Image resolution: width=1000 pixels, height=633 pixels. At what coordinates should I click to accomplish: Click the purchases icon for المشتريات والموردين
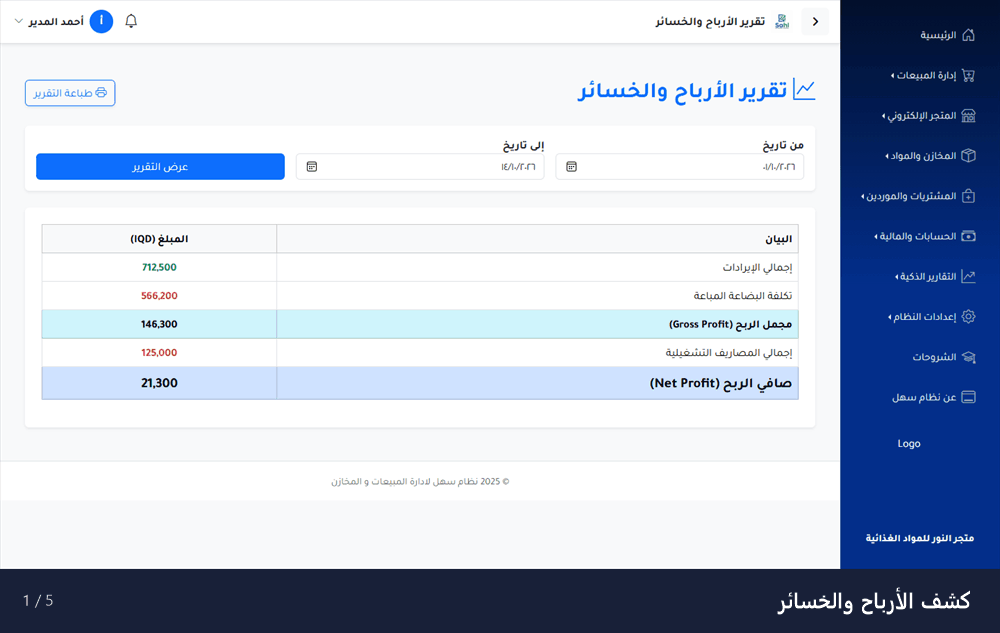[x=968, y=196]
